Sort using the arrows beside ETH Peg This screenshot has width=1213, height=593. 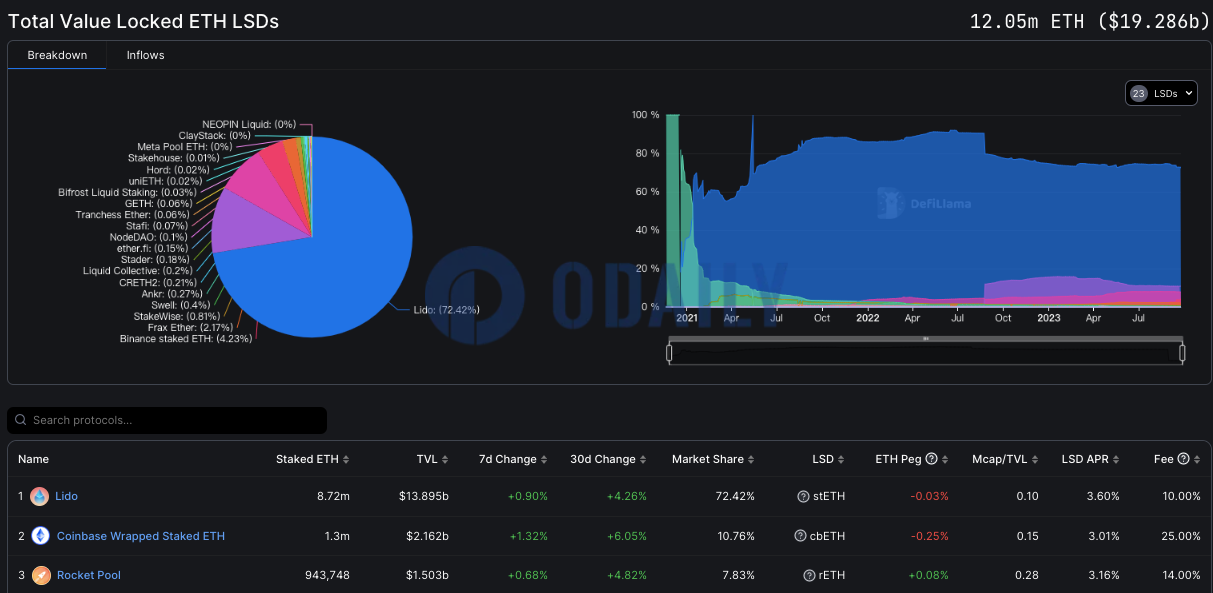point(945,460)
